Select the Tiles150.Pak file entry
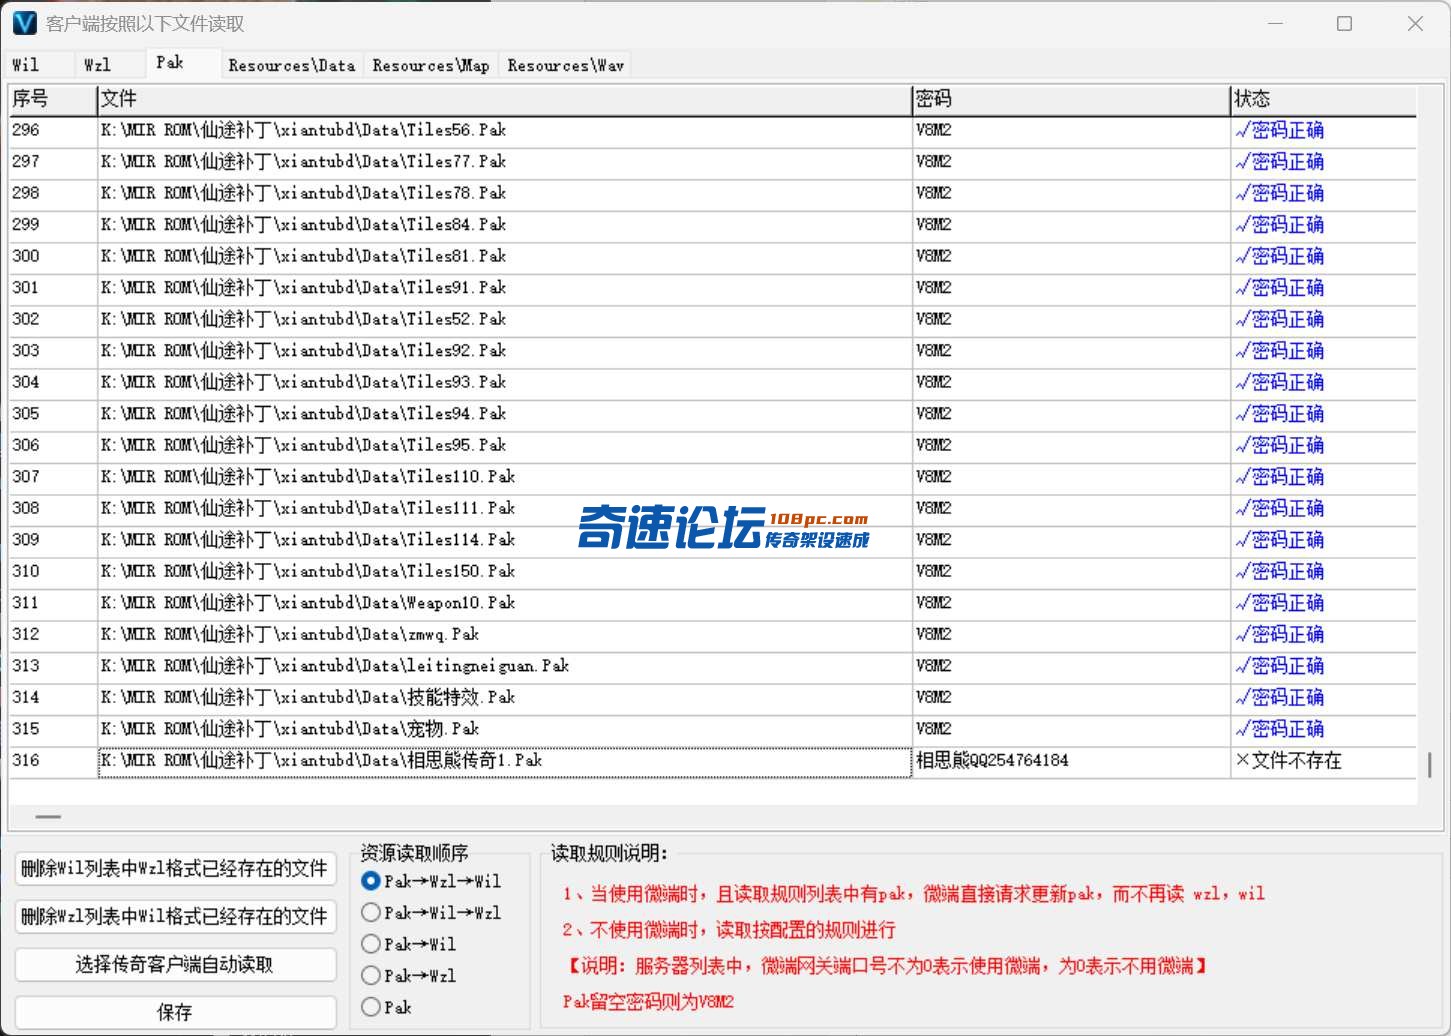 [x=504, y=571]
